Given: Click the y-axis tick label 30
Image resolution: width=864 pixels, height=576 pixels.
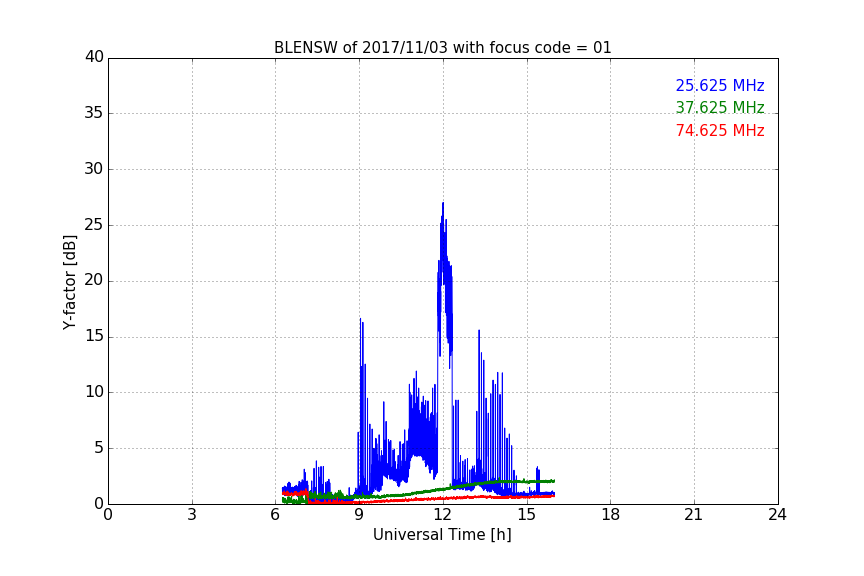Looking at the screenshot, I should pyautogui.click(x=94, y=169).
